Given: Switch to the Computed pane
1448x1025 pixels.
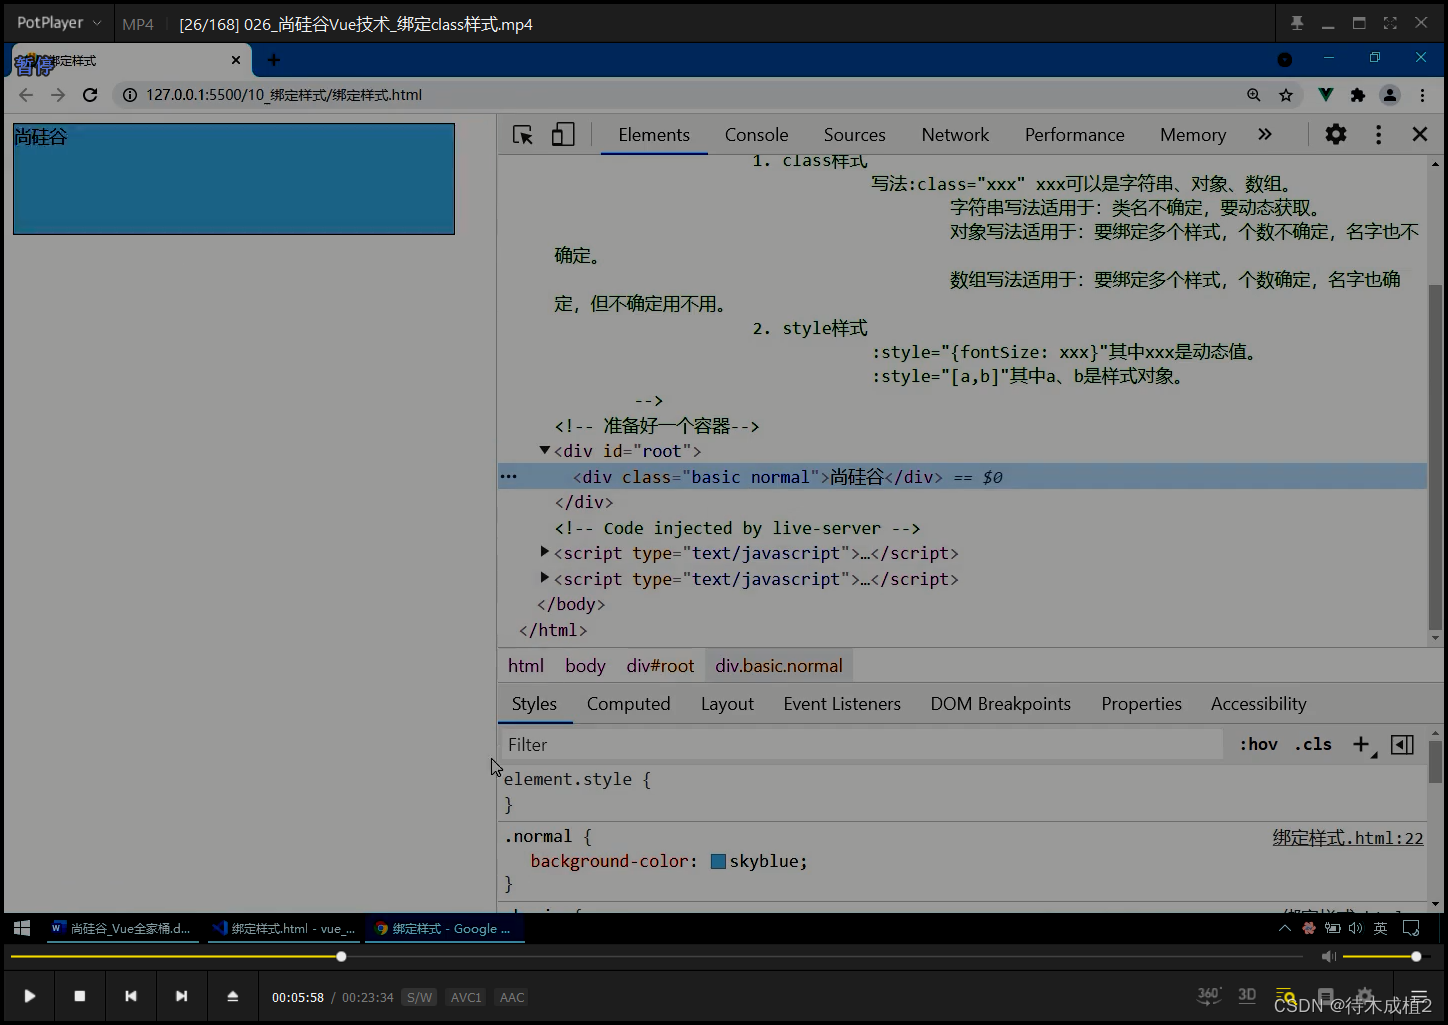Looking at the screenshot, I should tap(628, 704).
